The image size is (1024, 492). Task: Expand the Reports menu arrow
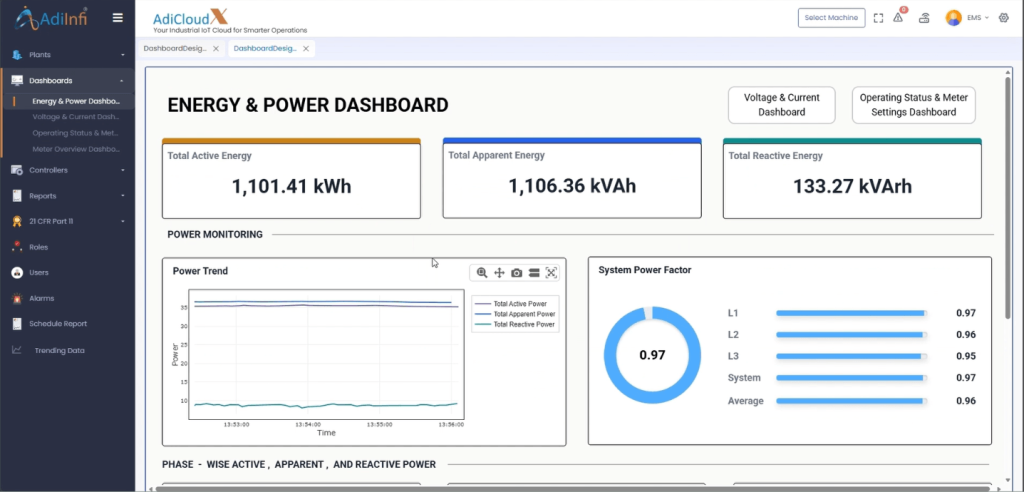(123, 196)
